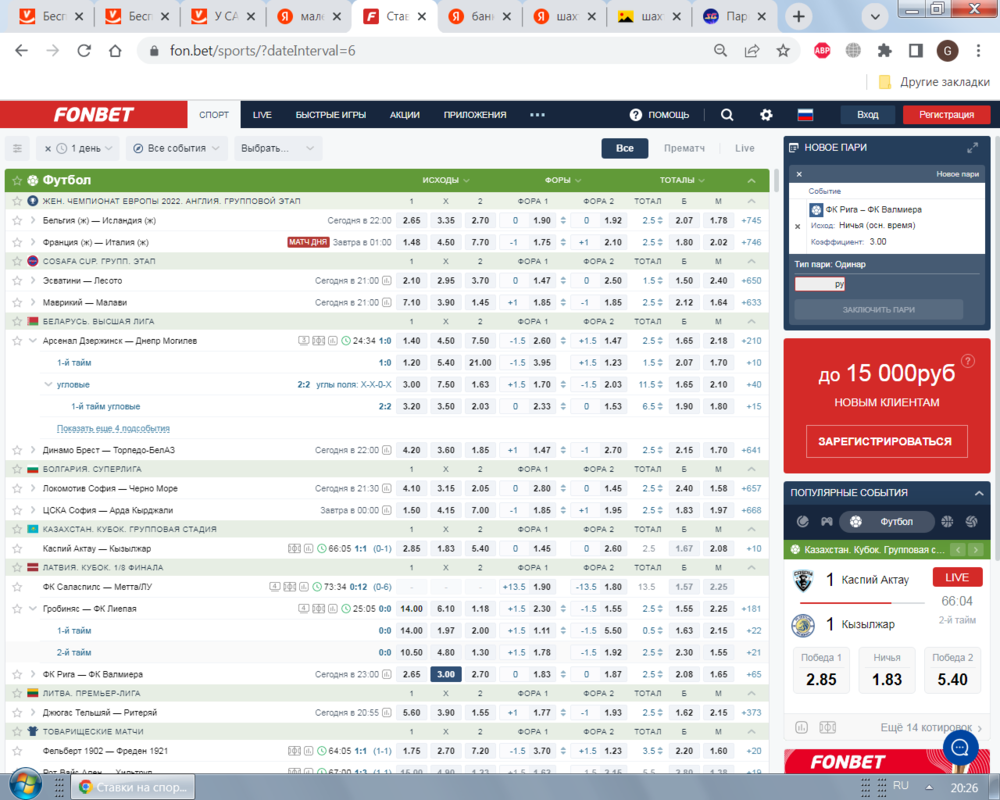Click the bonus info question mark
This screenshot has height=800, width=1000.
[967, 361]
